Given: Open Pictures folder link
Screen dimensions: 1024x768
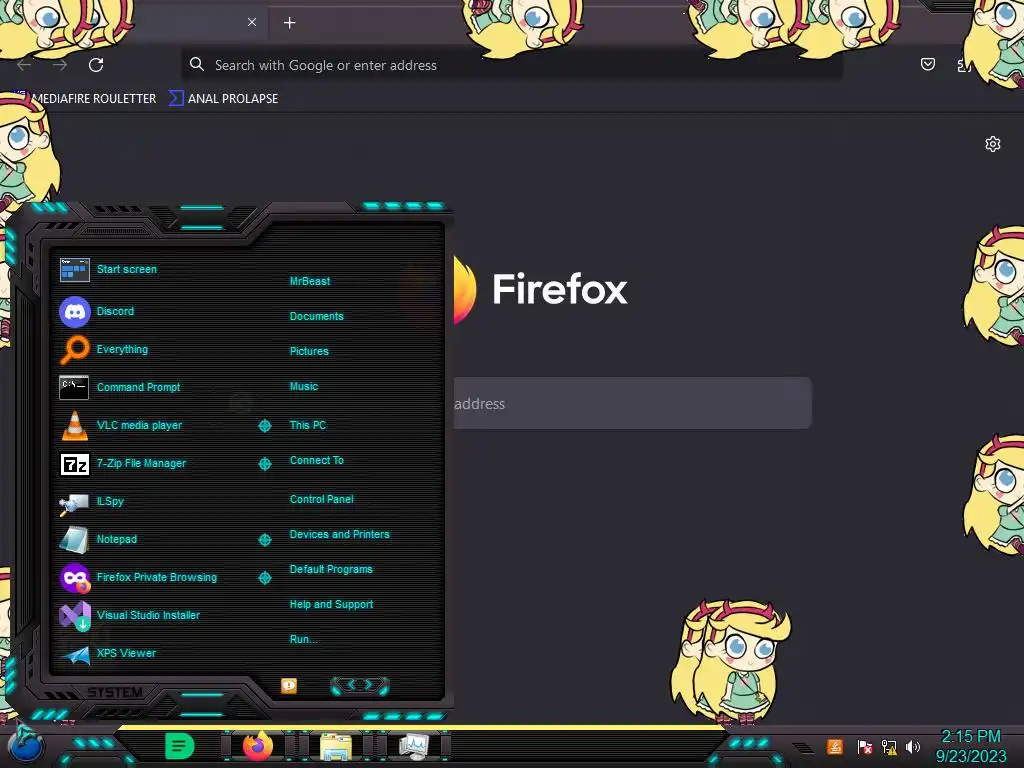Looking at the screenshot, I should [x=309, y=351].
